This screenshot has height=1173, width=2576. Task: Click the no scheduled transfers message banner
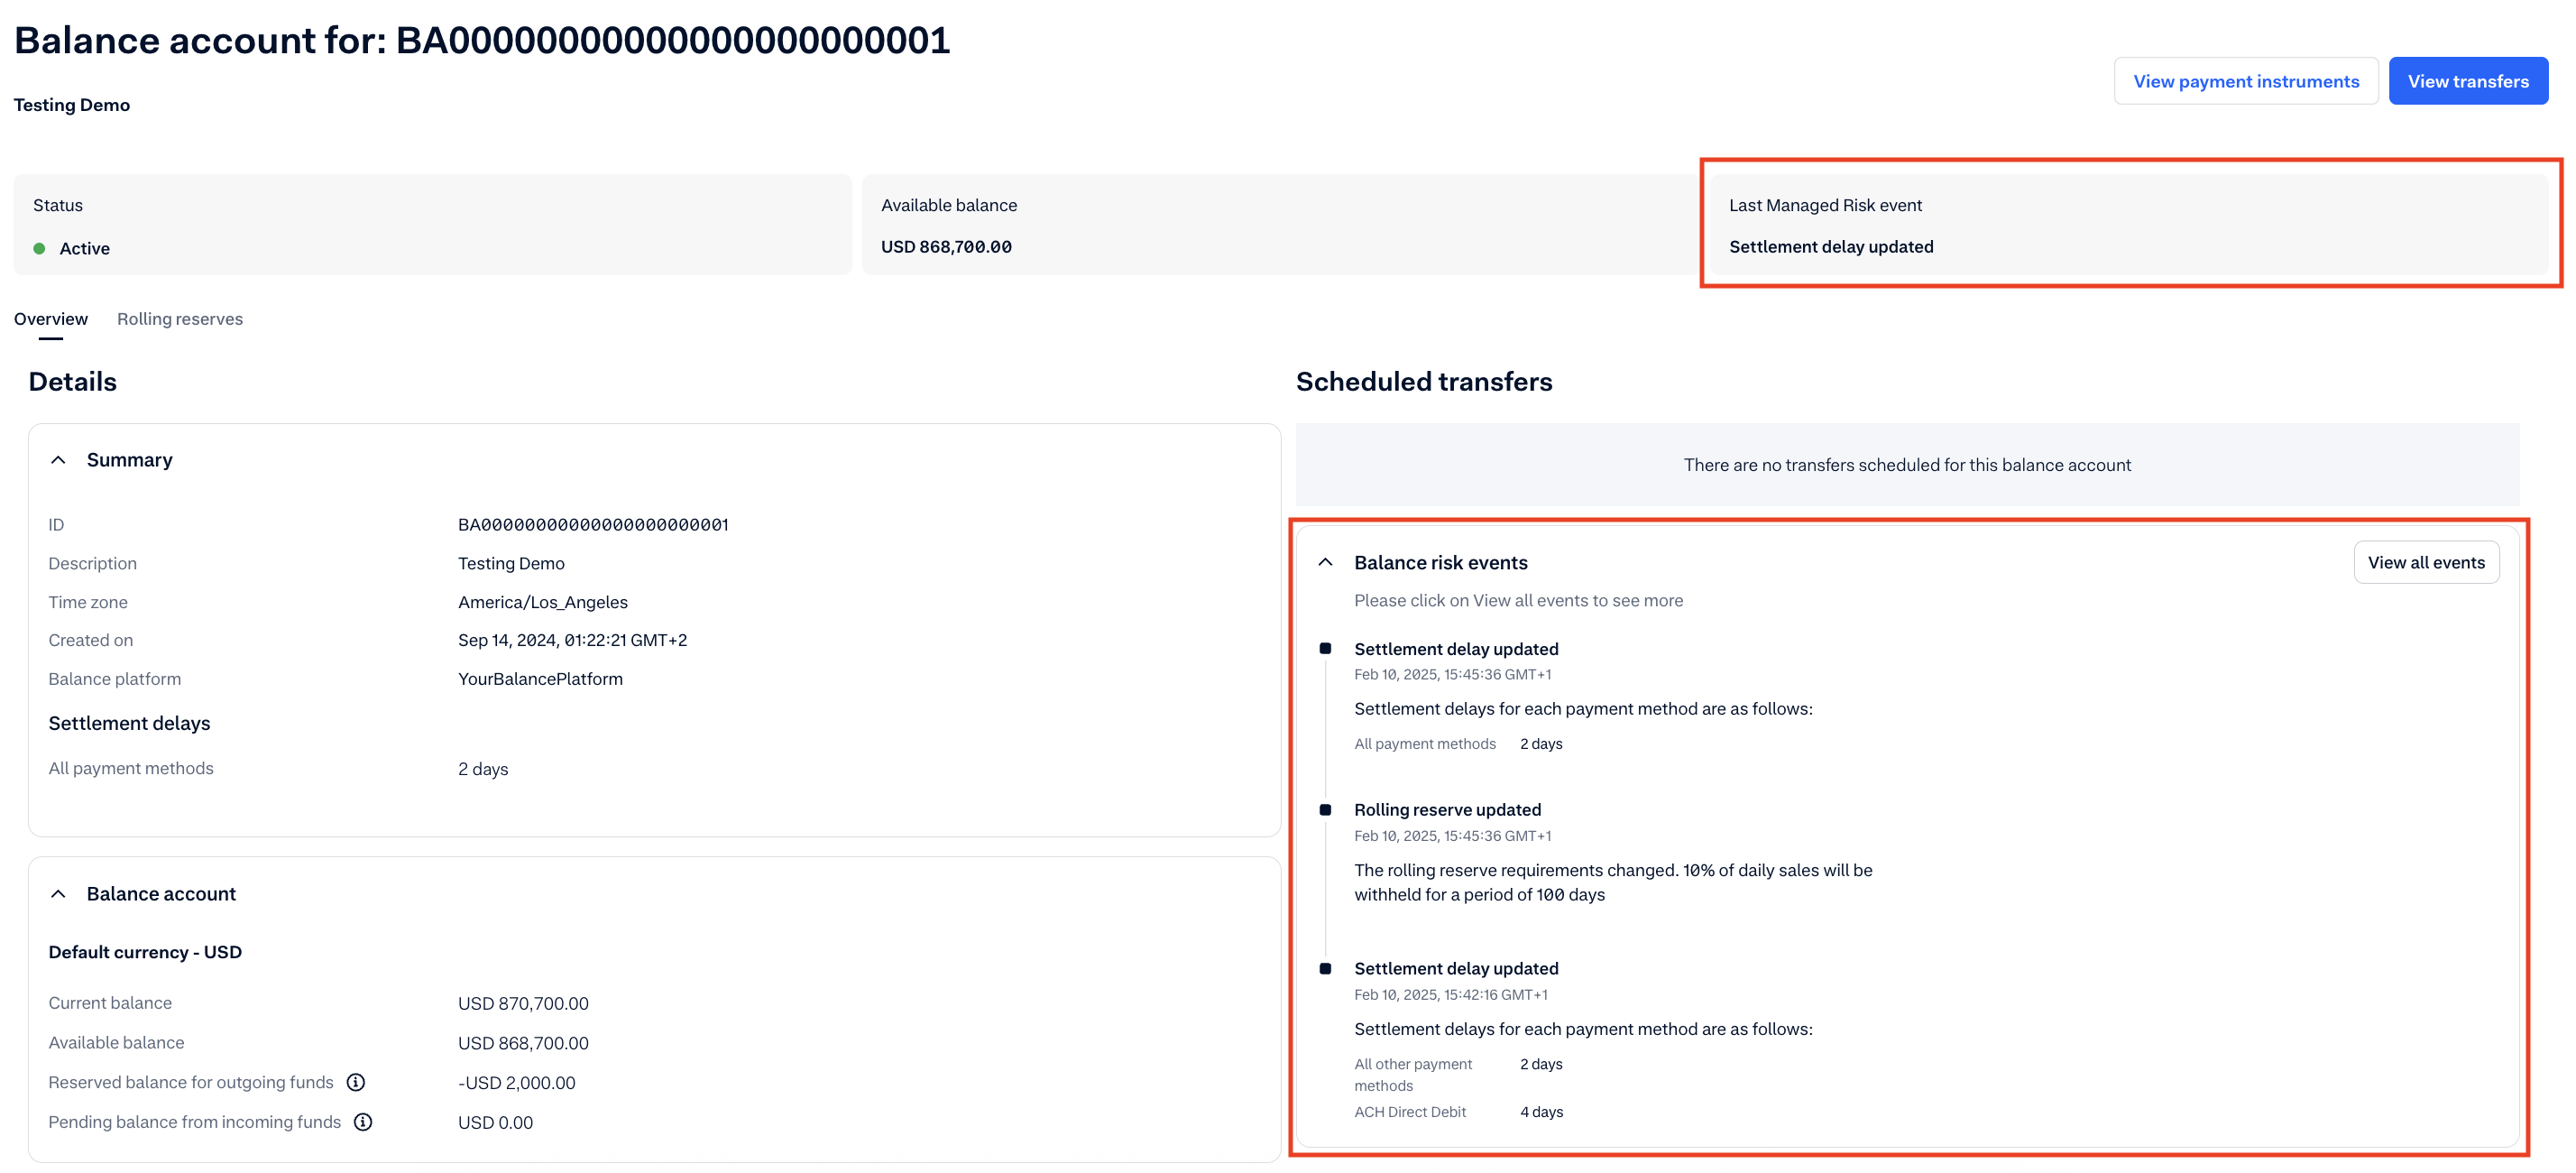click(1906, 465)
